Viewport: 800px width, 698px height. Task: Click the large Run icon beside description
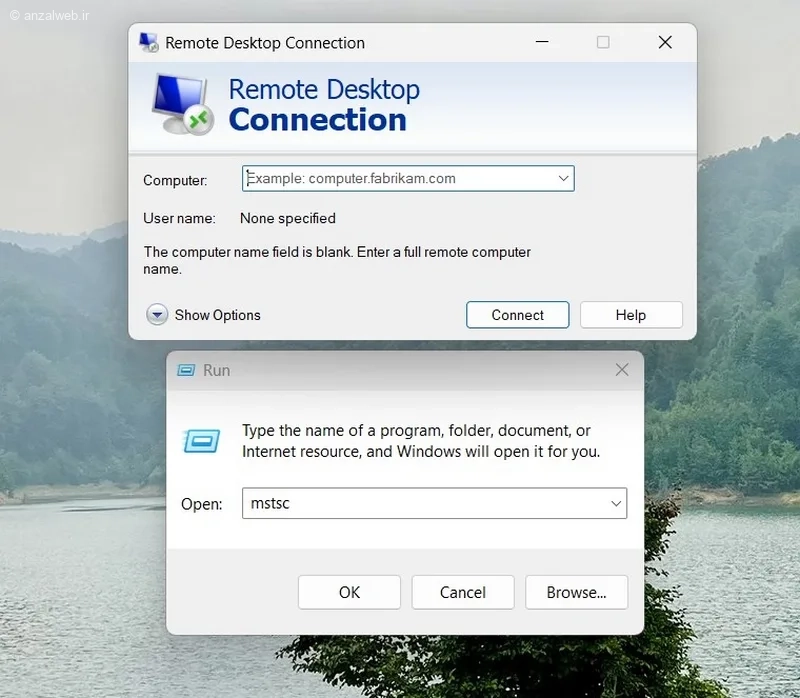[x=201, y=441]
